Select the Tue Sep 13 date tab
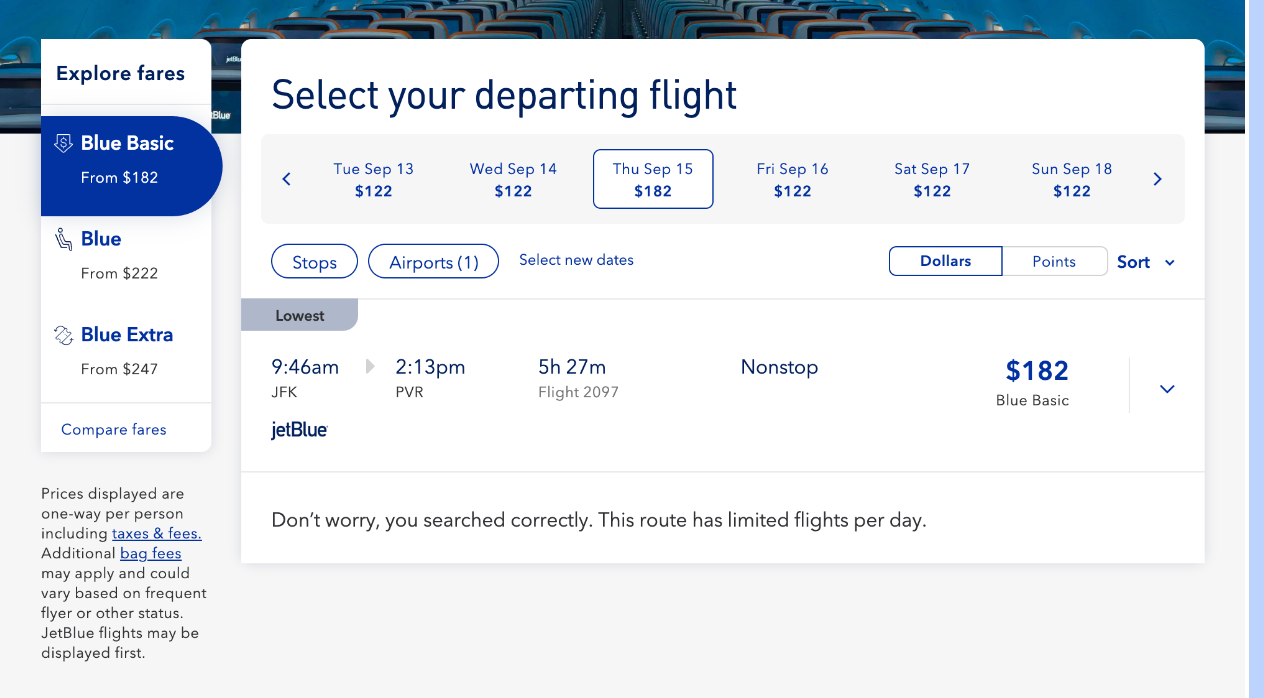Screen dimensions: 1264x698 (373, 179)
